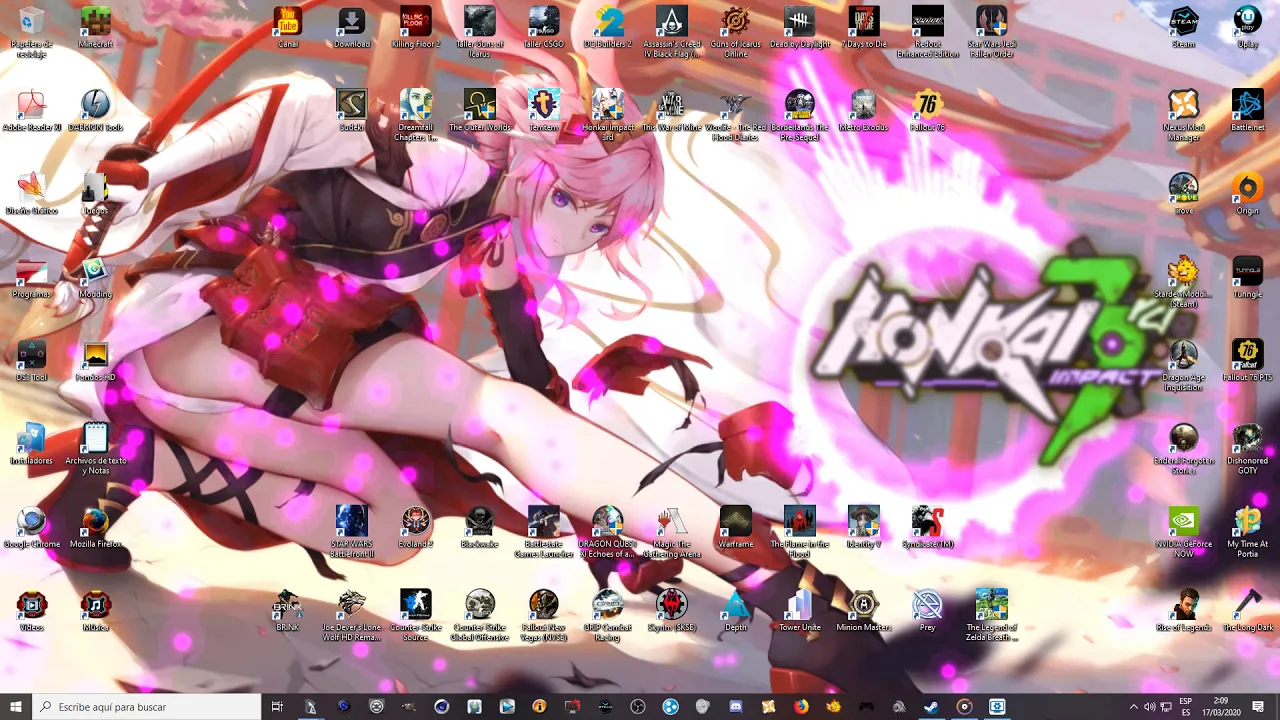1280x720 pixels.
Task: Open DAEMON Tools shortcut
Action: pos(96,110)
